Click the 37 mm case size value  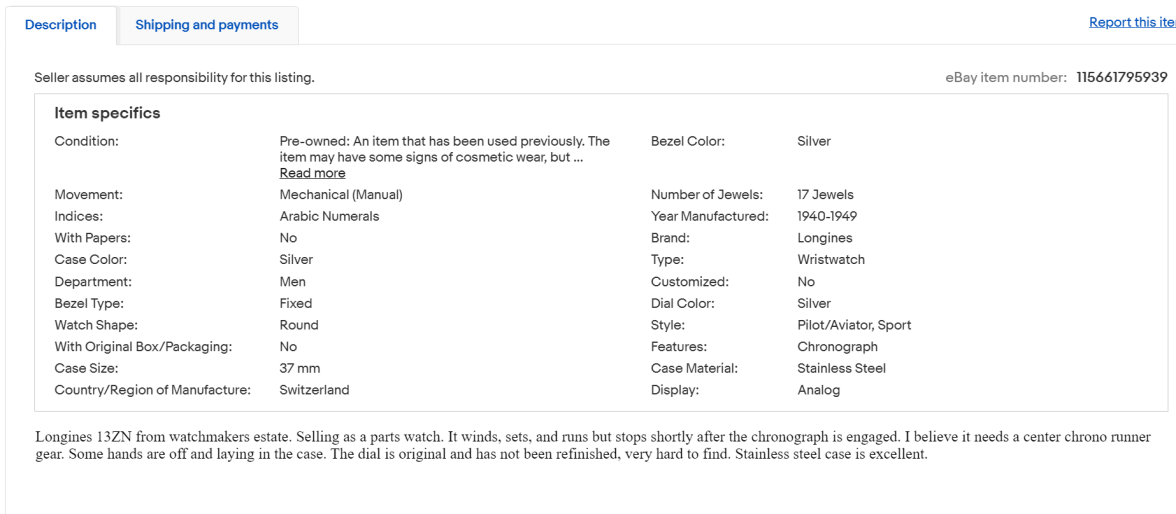pos(300,368)
